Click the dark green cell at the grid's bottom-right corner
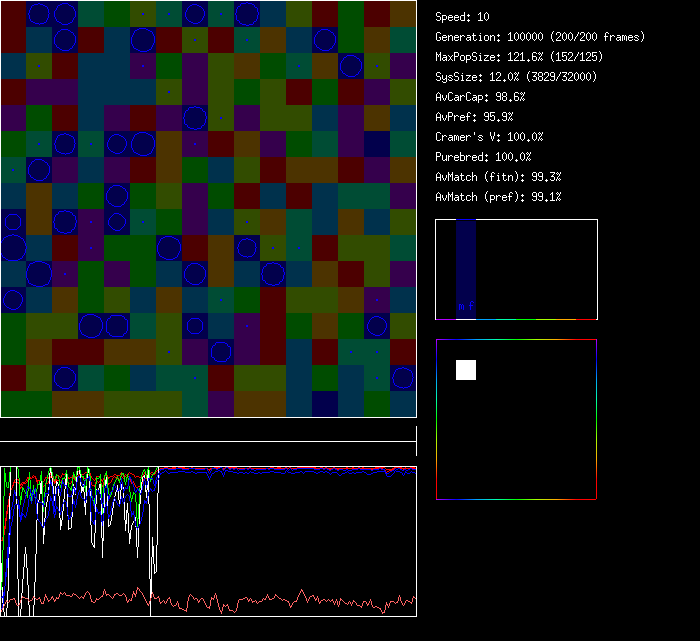 [x=403, y=403]
